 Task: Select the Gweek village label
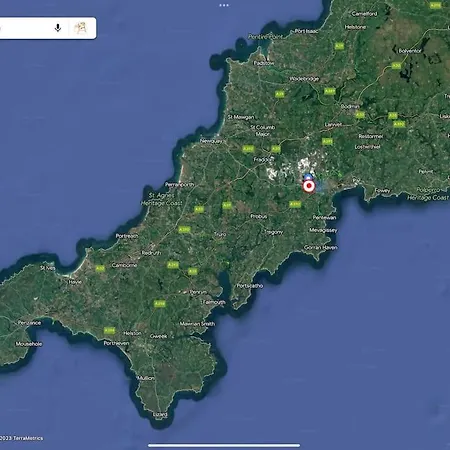pyautogui.click(x=158, y=336)
